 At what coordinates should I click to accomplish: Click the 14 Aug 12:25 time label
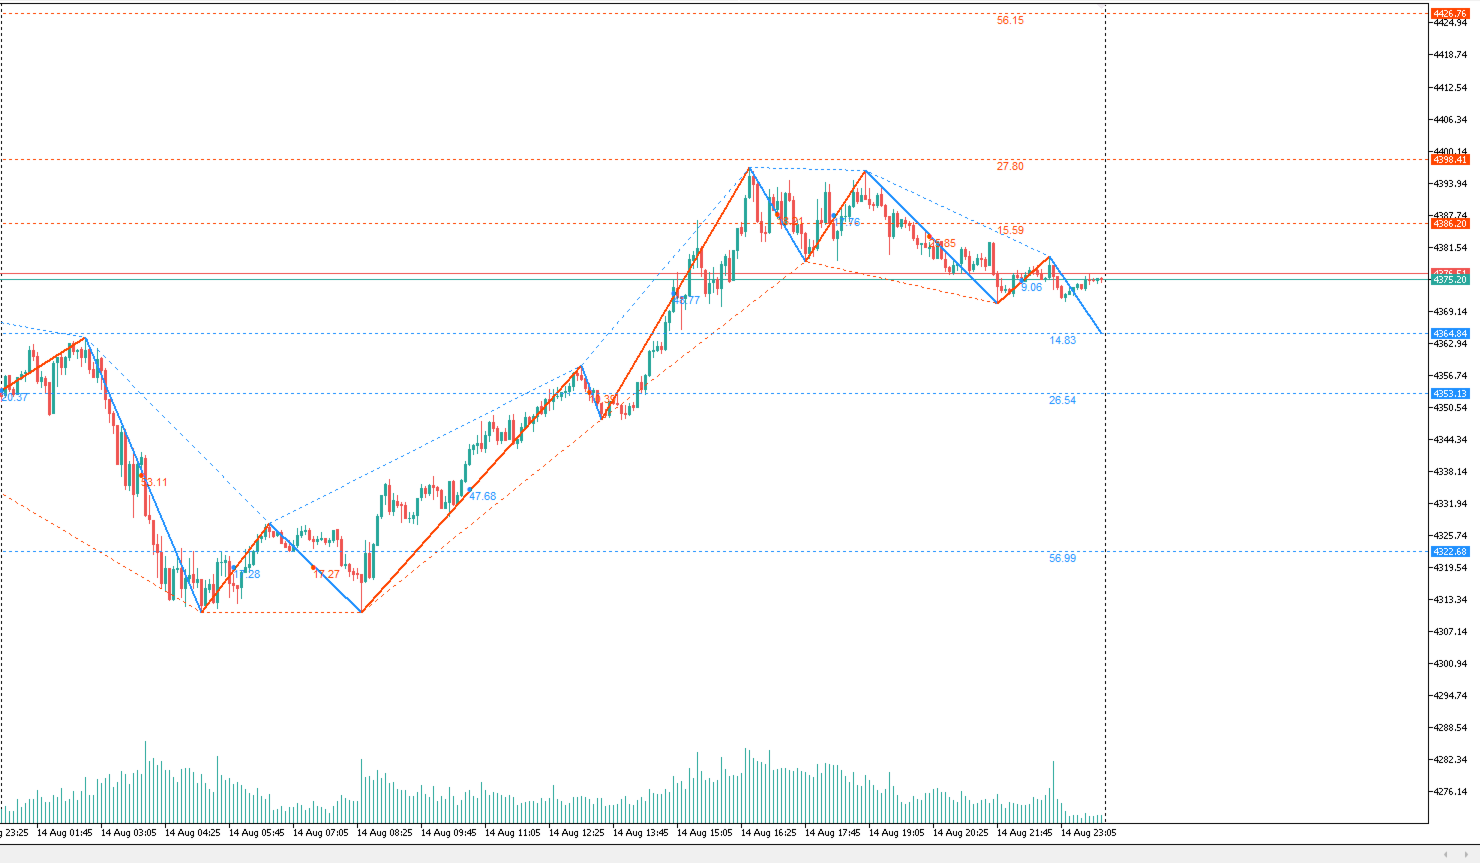576,832
